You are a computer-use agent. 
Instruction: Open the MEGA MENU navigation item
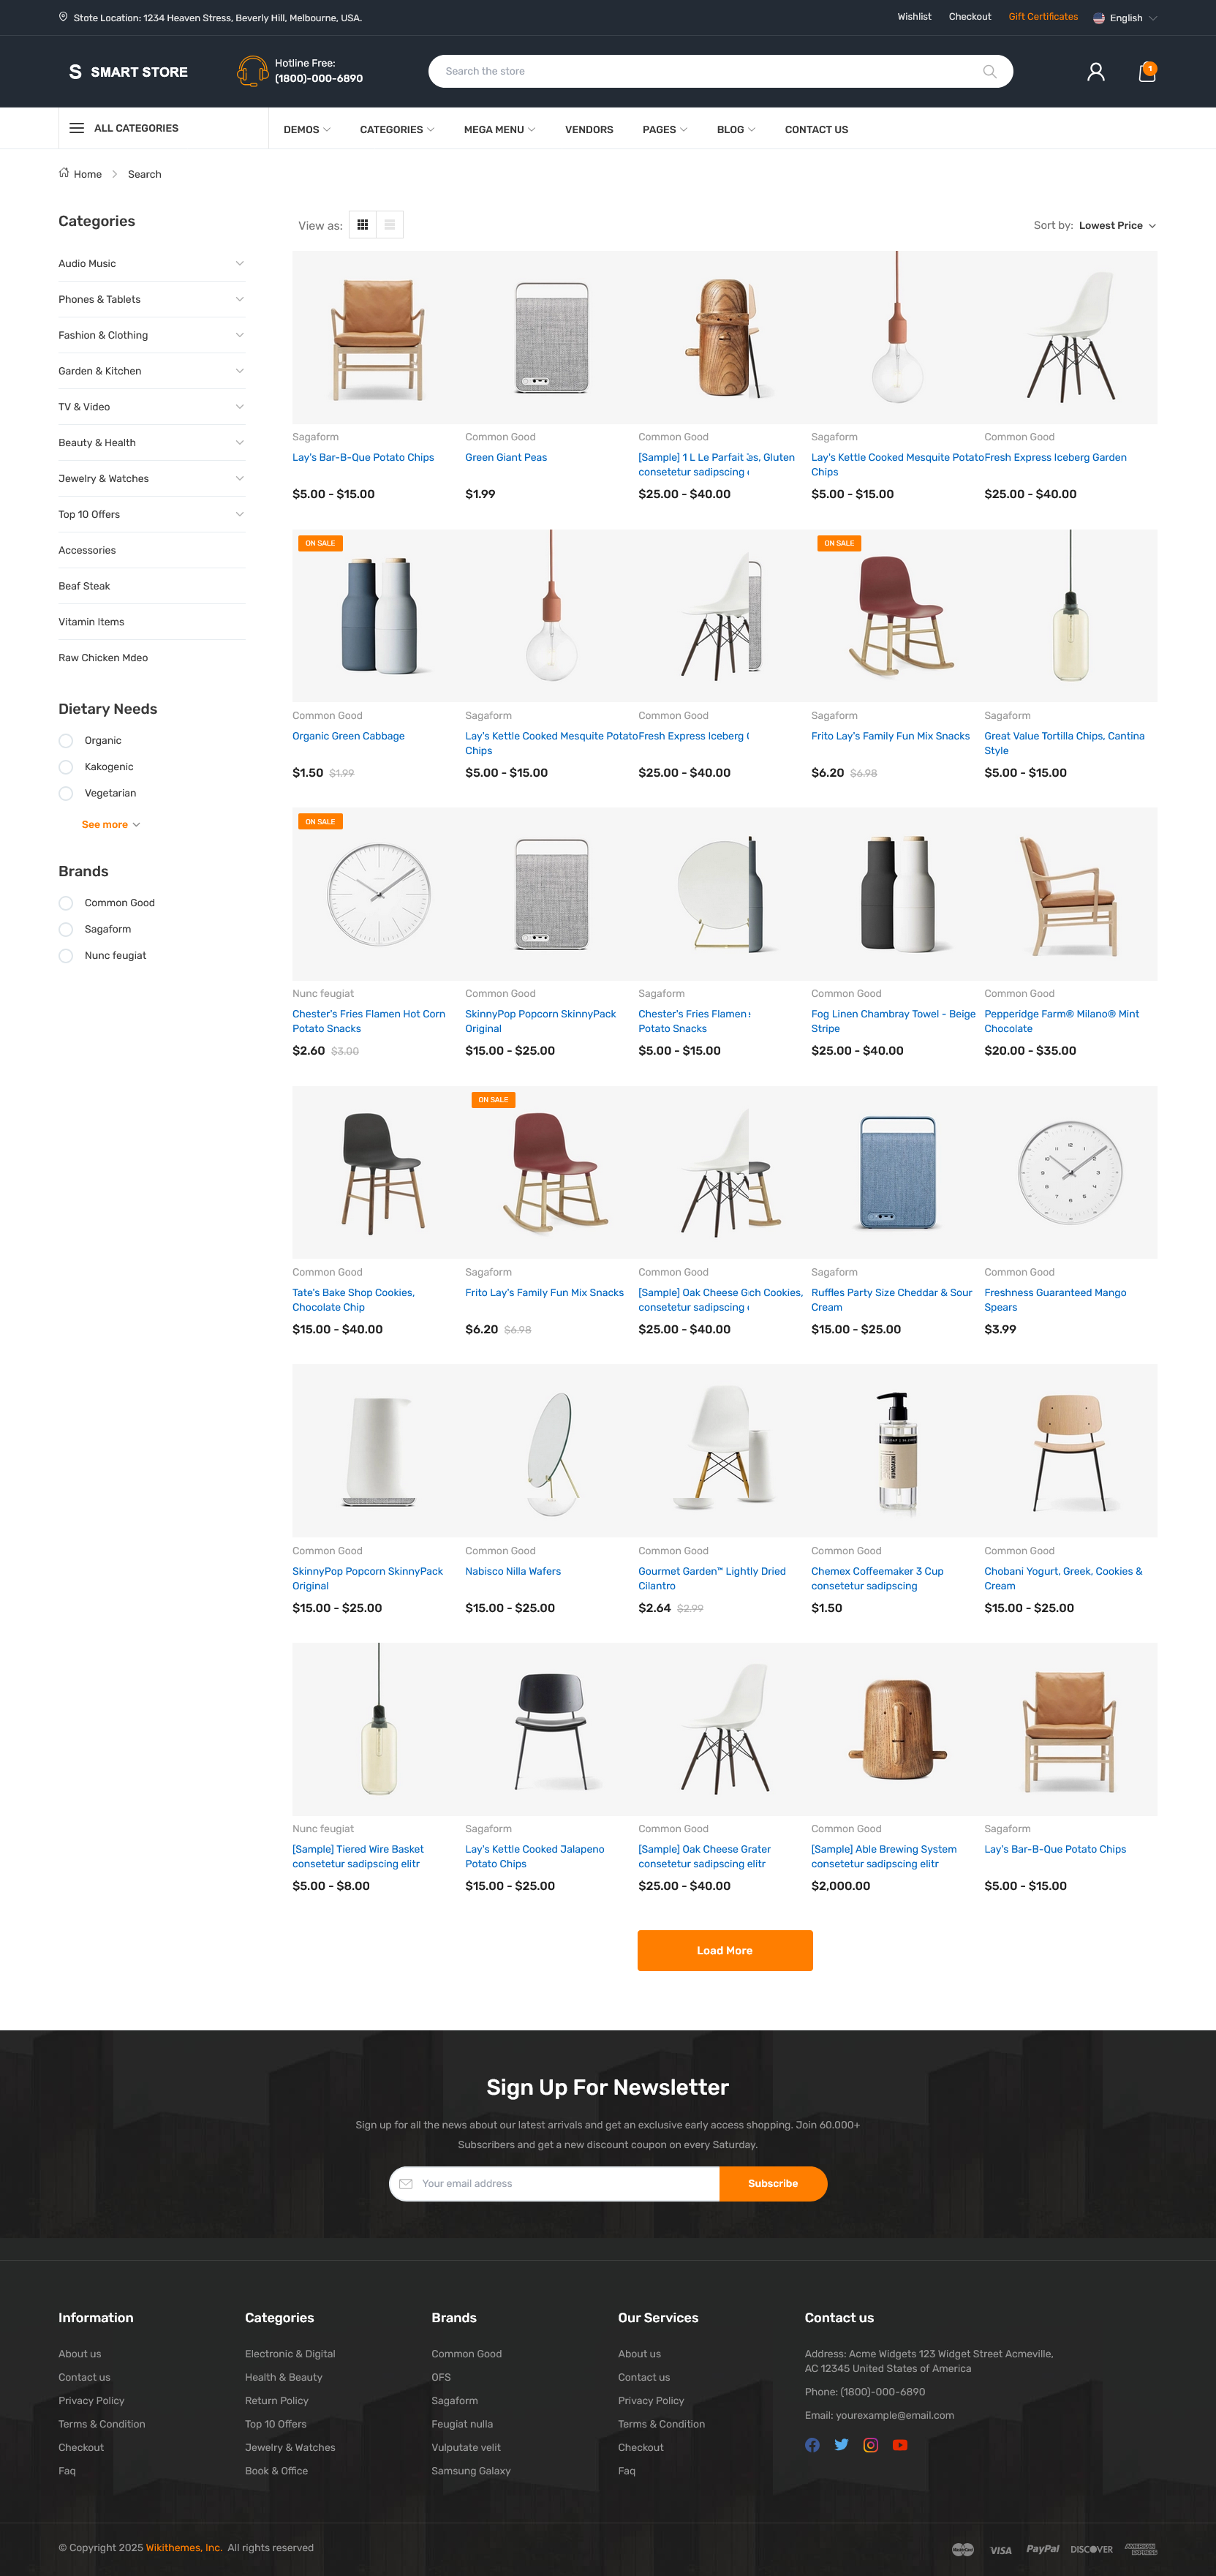click(499, 130)
